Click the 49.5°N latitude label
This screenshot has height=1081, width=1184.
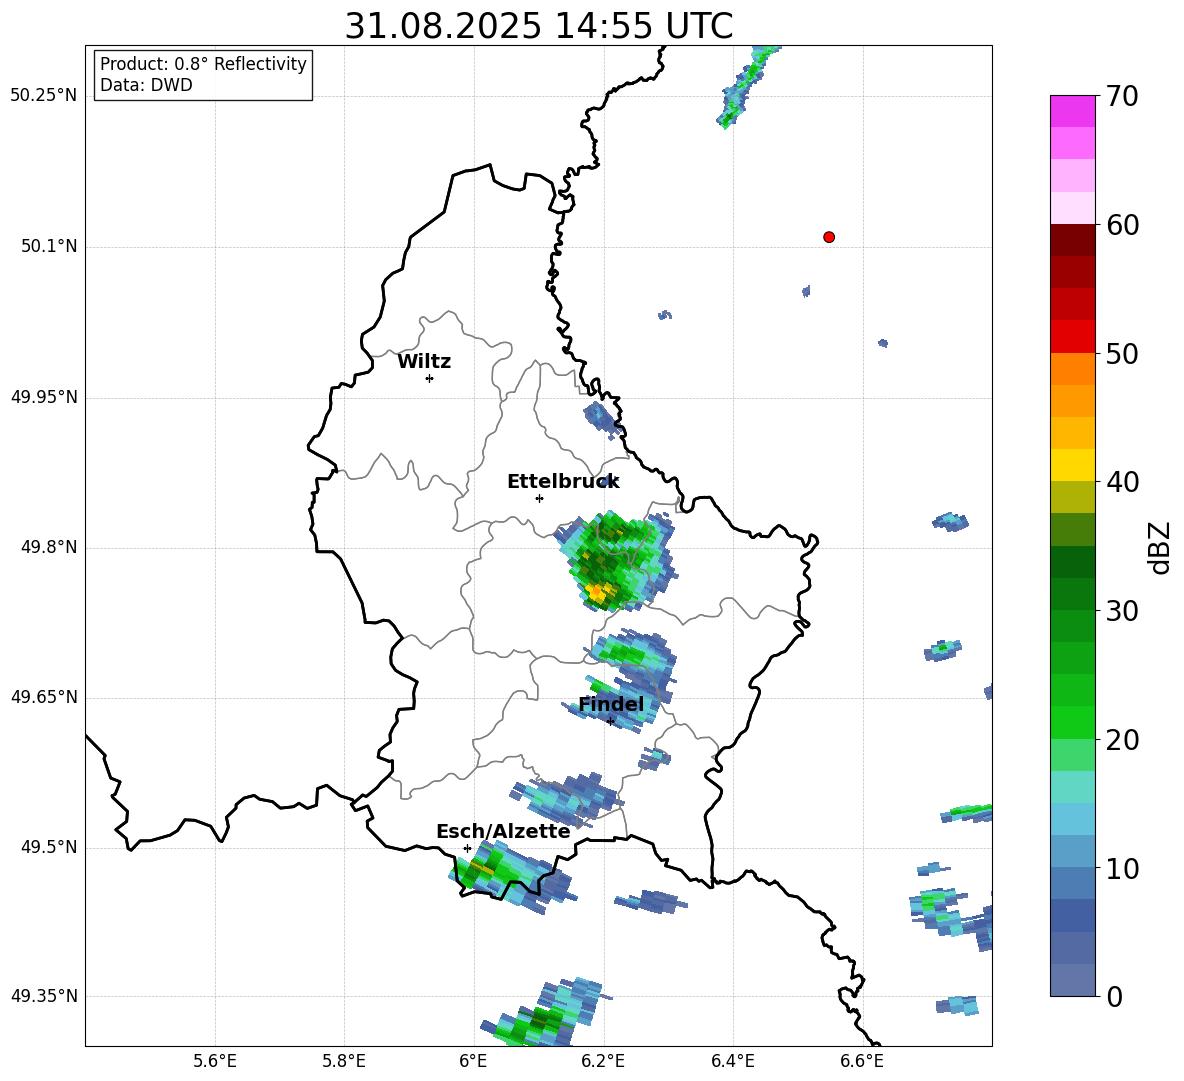(49, 847)
